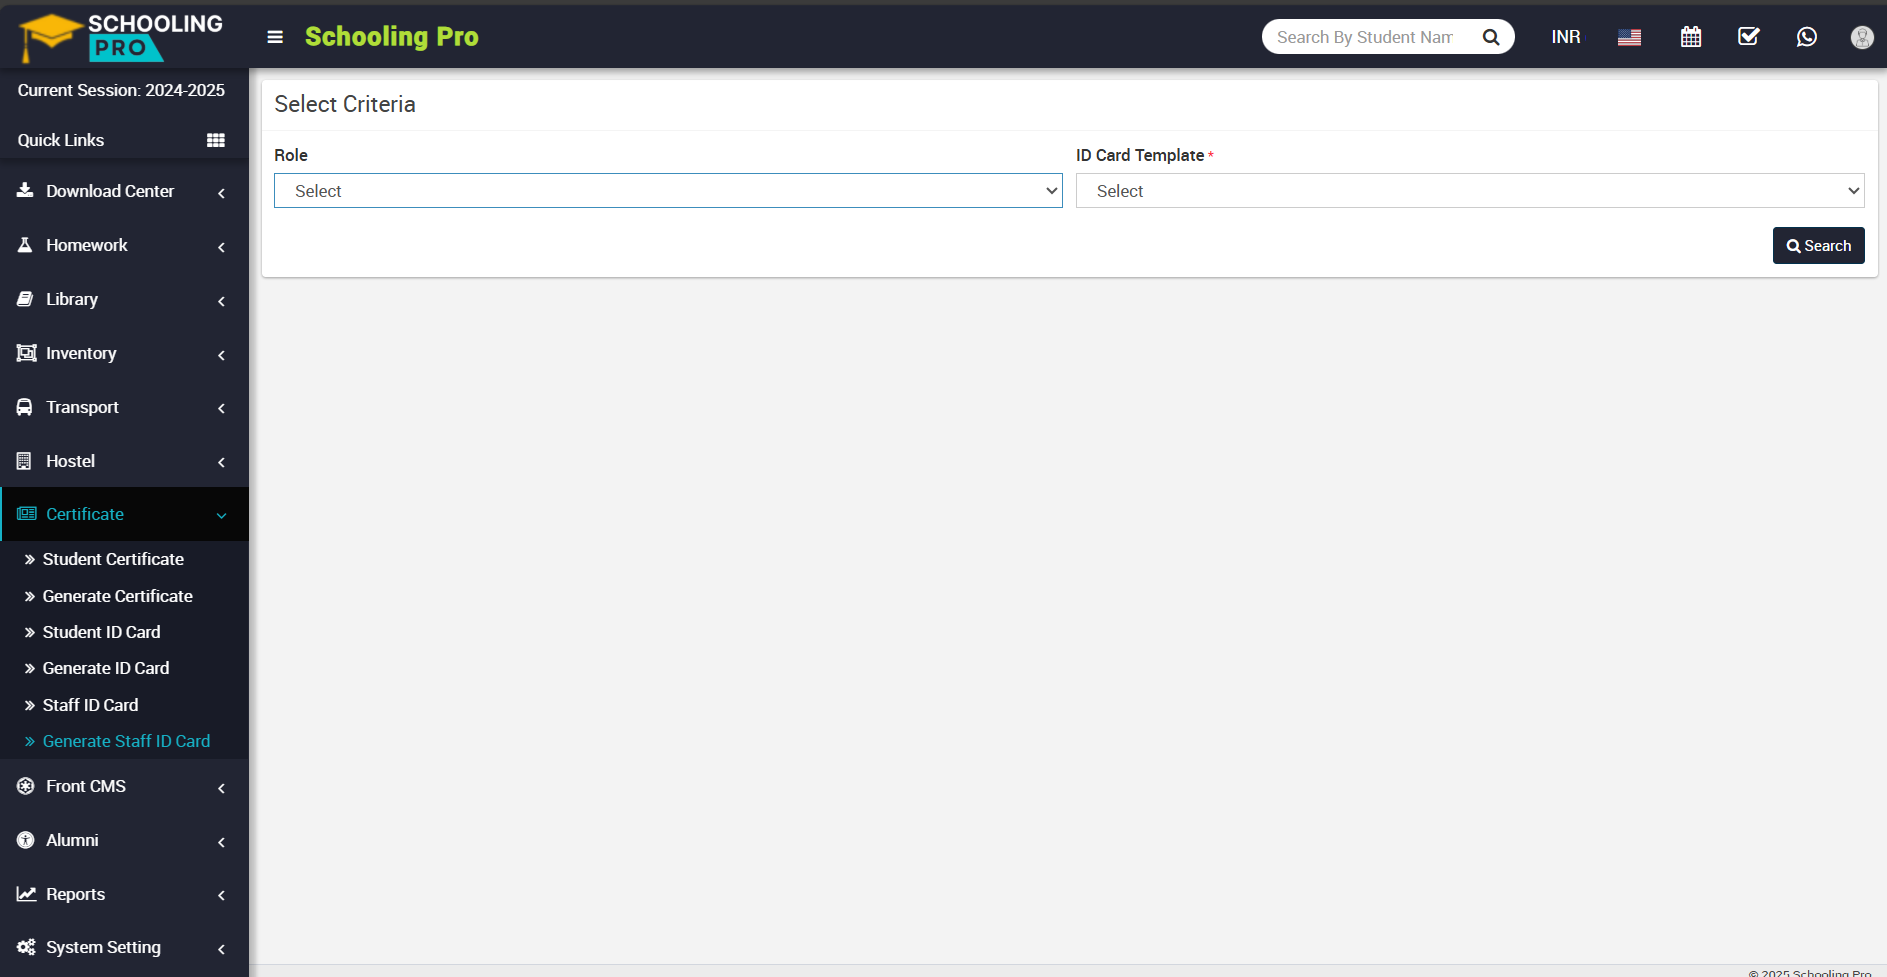
Task: Open the Role dropdown
Action: [668, 190]
